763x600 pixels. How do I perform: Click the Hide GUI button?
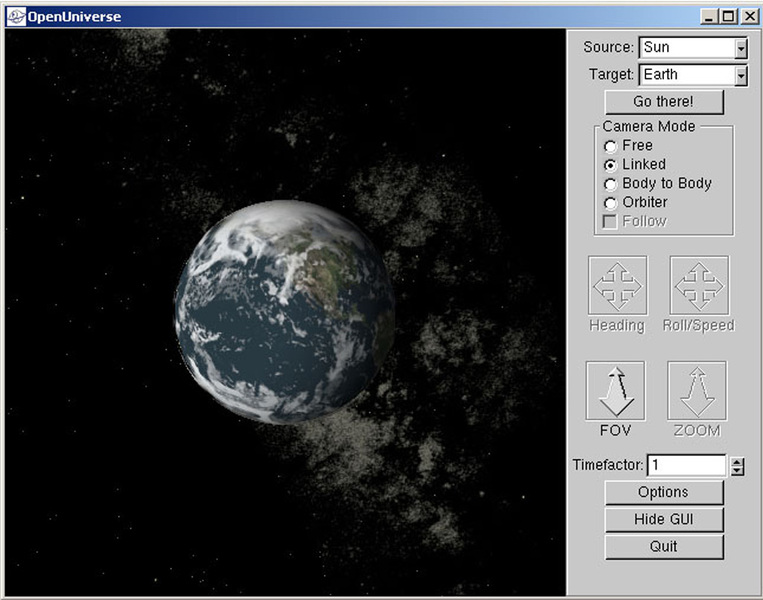pos(663,519)
